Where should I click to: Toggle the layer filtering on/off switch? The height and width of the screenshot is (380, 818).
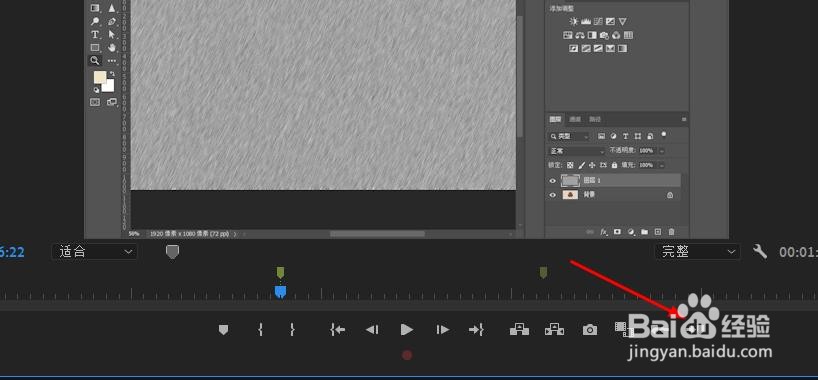click(664, 134)
